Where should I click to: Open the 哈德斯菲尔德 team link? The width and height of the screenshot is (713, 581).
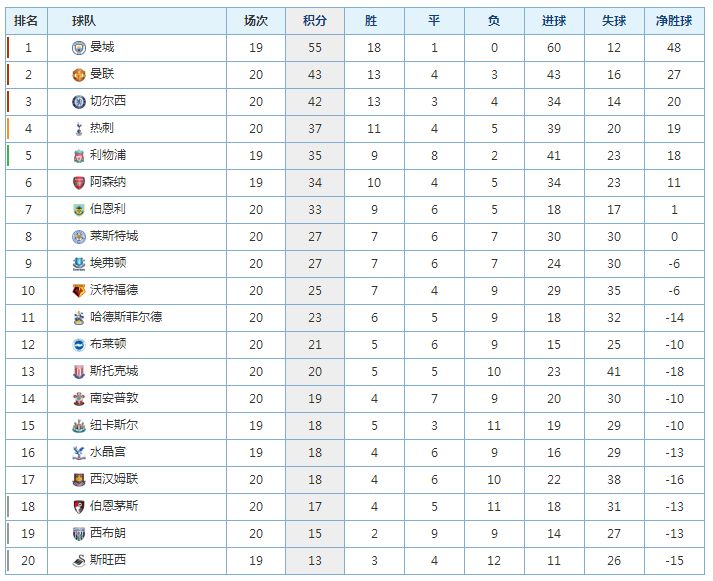126,317
